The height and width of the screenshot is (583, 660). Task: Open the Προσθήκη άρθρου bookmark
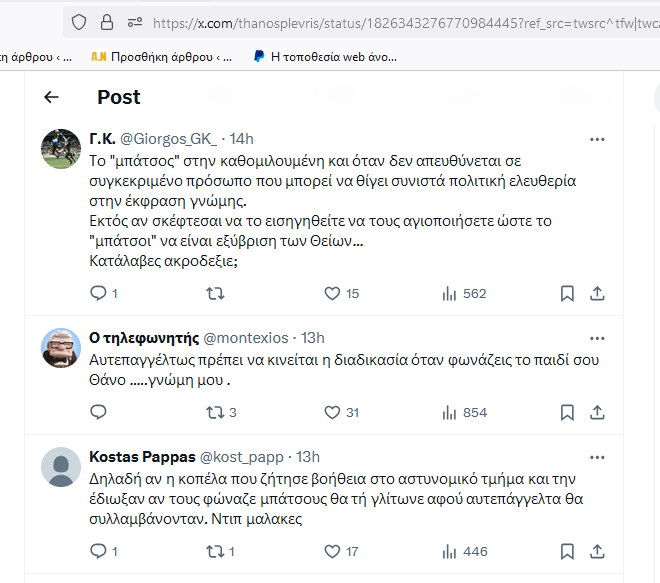click(162, 56)
